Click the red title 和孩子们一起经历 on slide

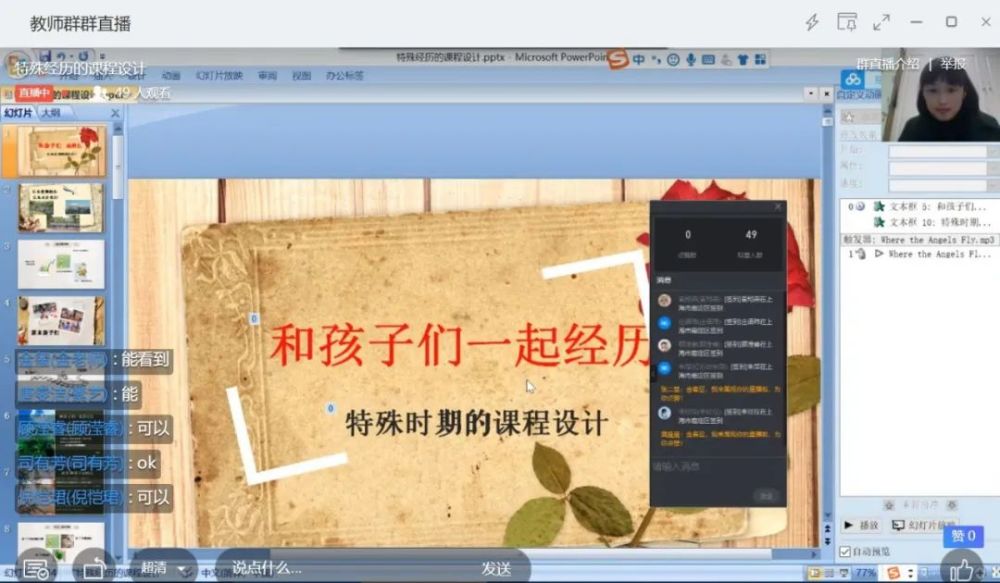460,345
